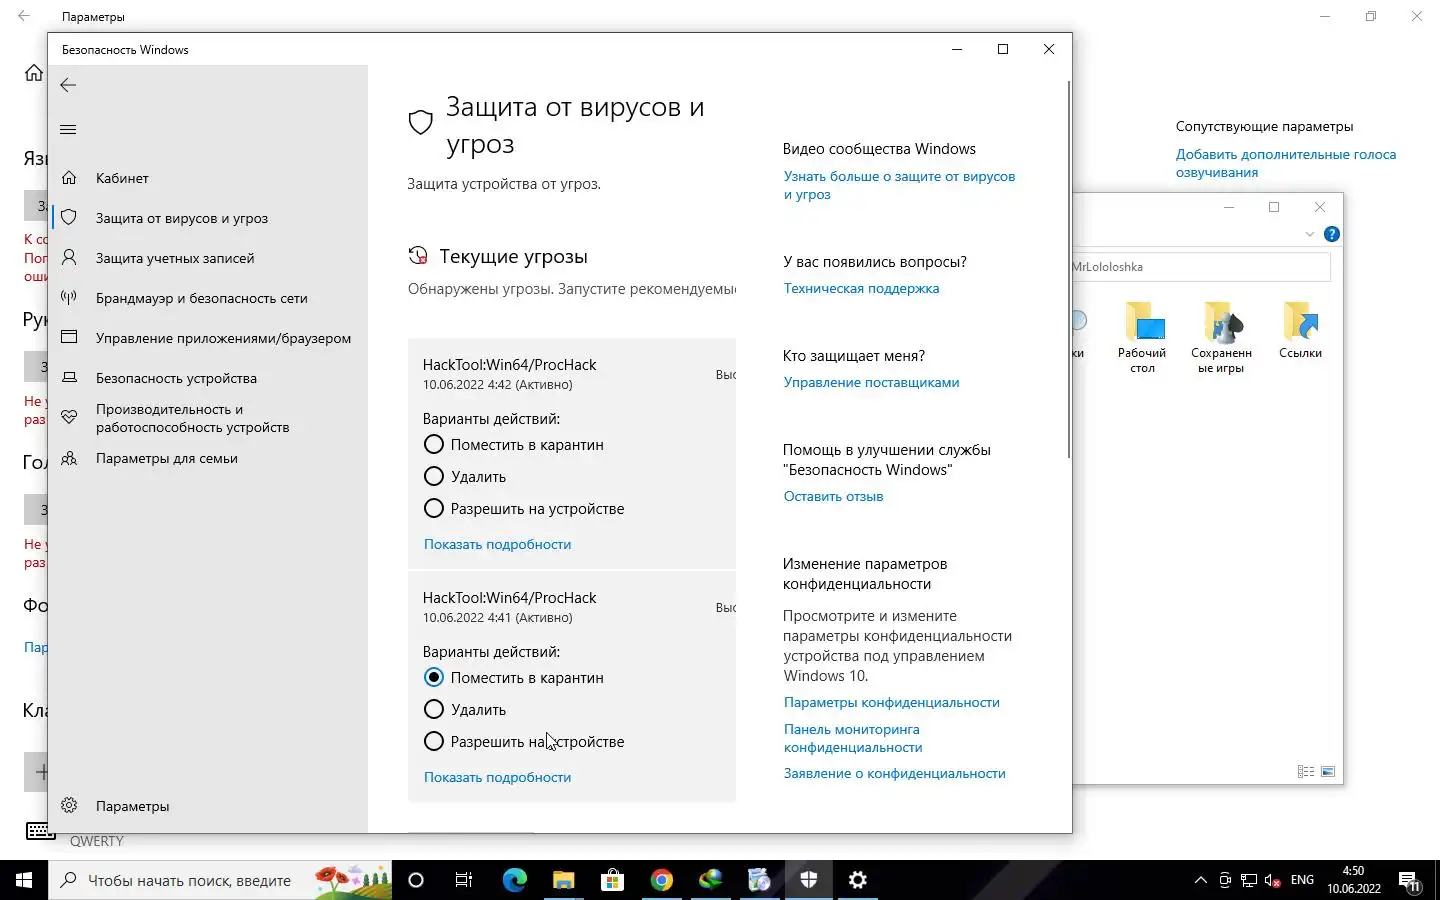
Task: Click the Windows Security vertical scrollbar
Action: tap(1068, 270)
